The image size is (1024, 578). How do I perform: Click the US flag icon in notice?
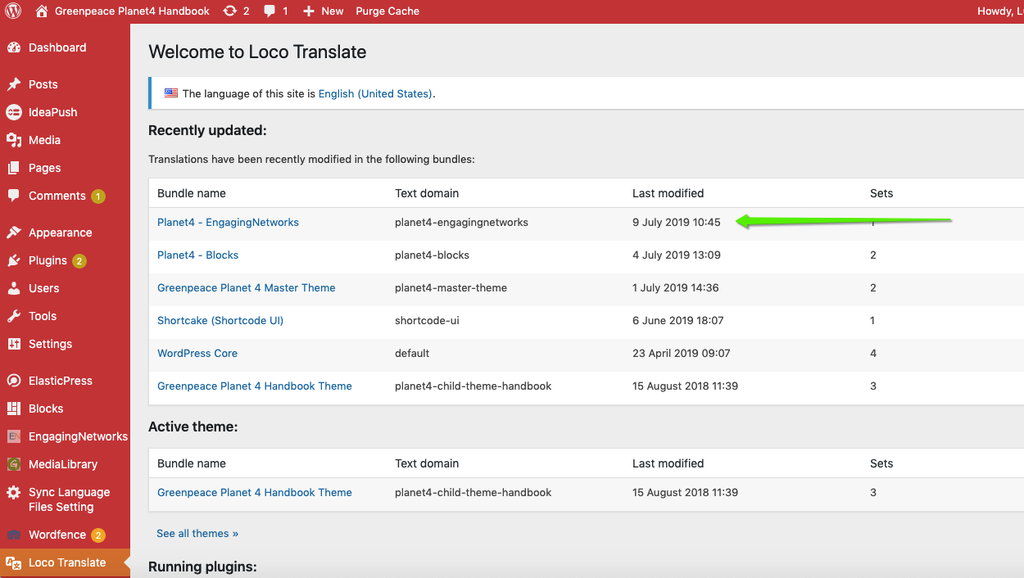(171, 93)
